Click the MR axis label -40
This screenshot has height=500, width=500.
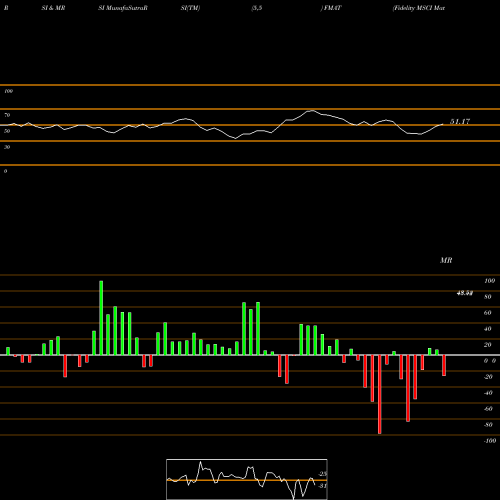point(488,393)
